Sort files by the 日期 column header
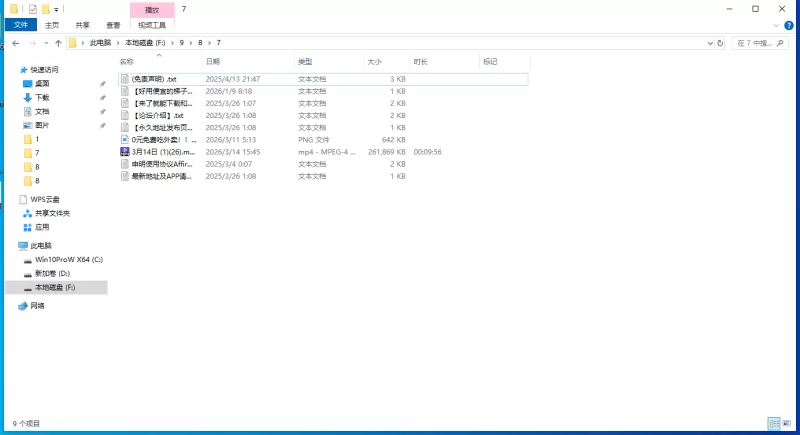Viewport: 800px width, 435px height. point(212,62)
